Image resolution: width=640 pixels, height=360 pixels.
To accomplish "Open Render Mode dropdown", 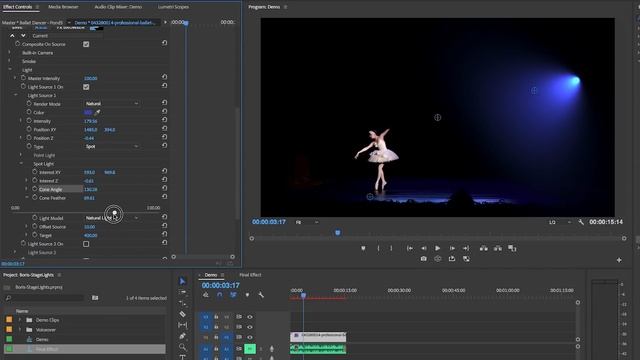I will 112,104.
